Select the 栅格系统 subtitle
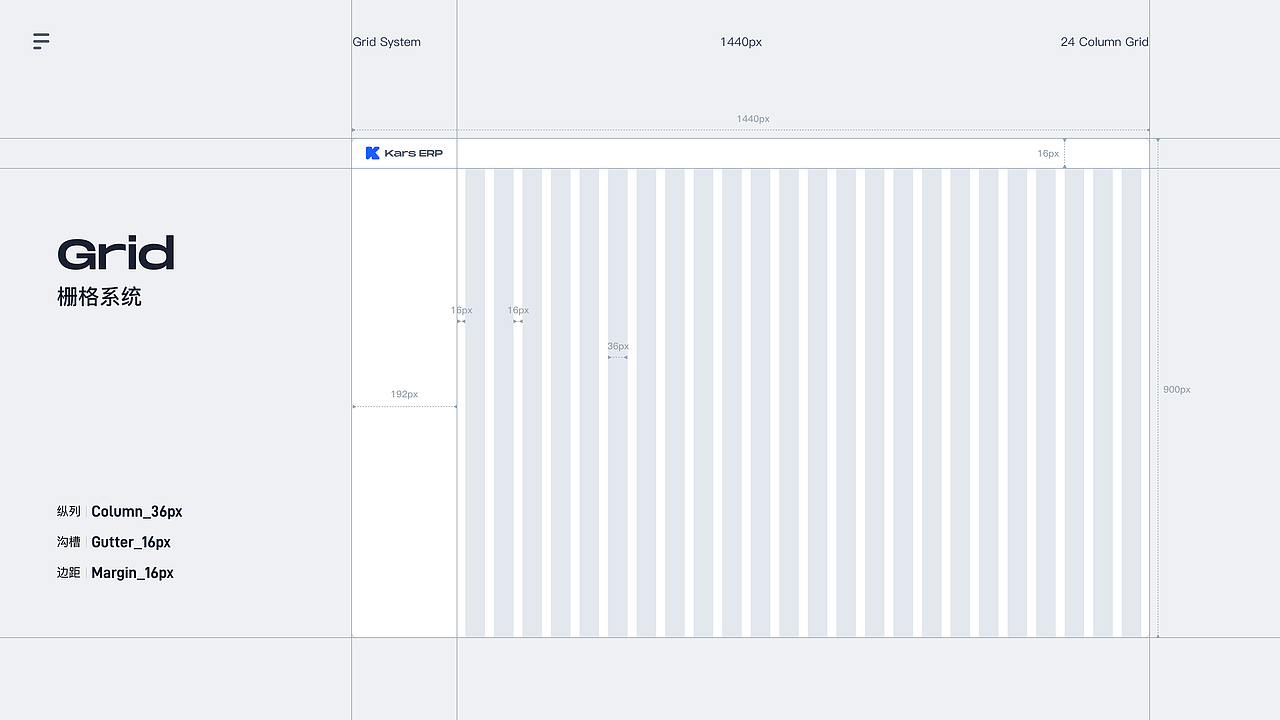Image resolution: width=1280 pixels, height=720 pixels. [x=99, y=297]
